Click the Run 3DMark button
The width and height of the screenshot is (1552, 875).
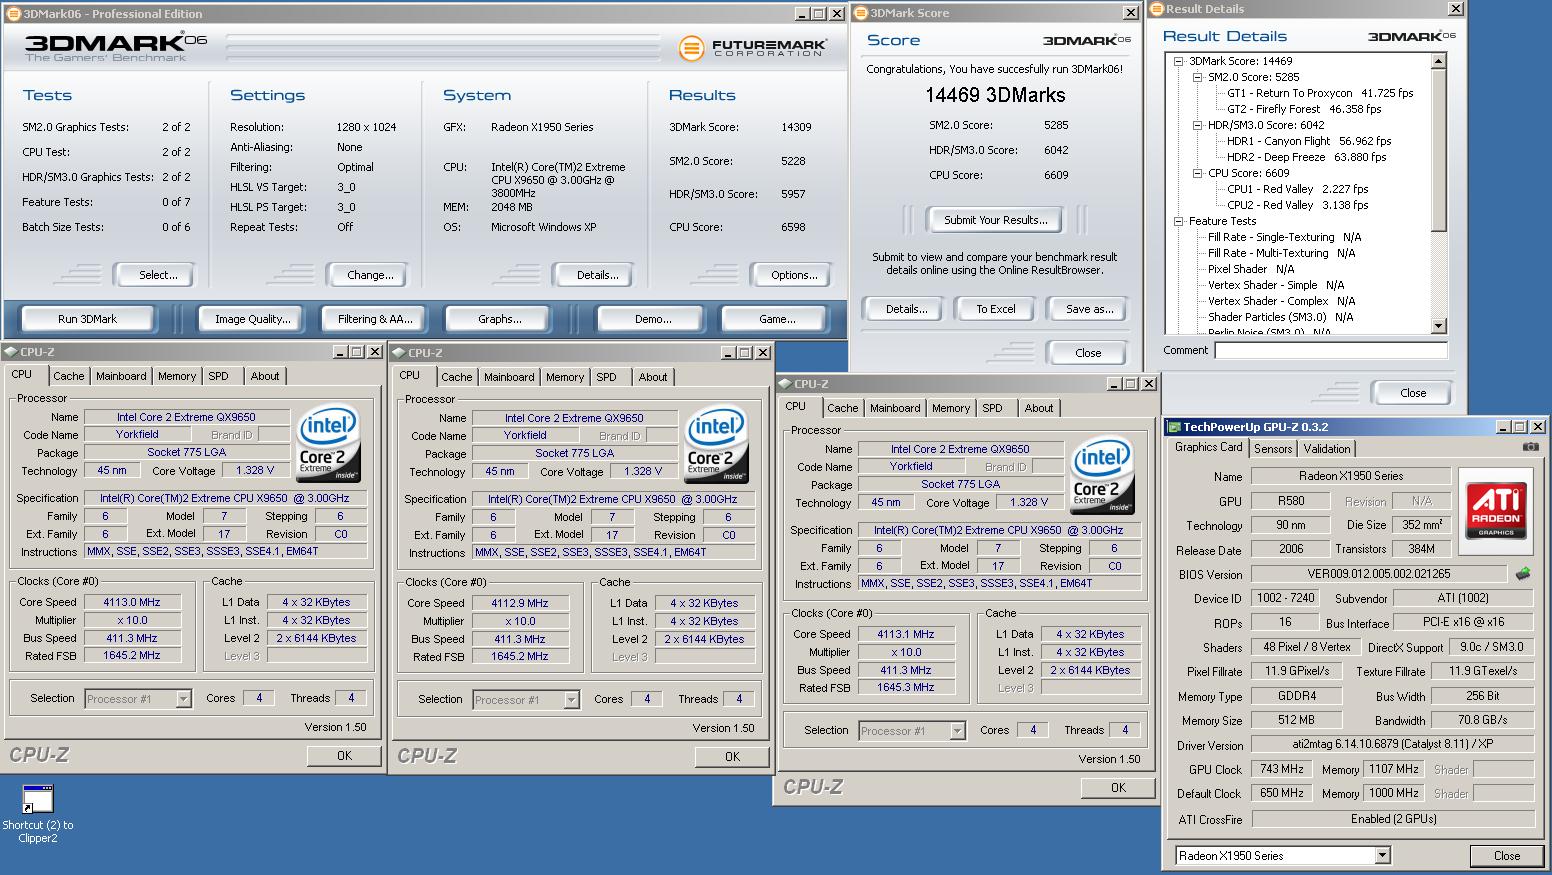87,319
